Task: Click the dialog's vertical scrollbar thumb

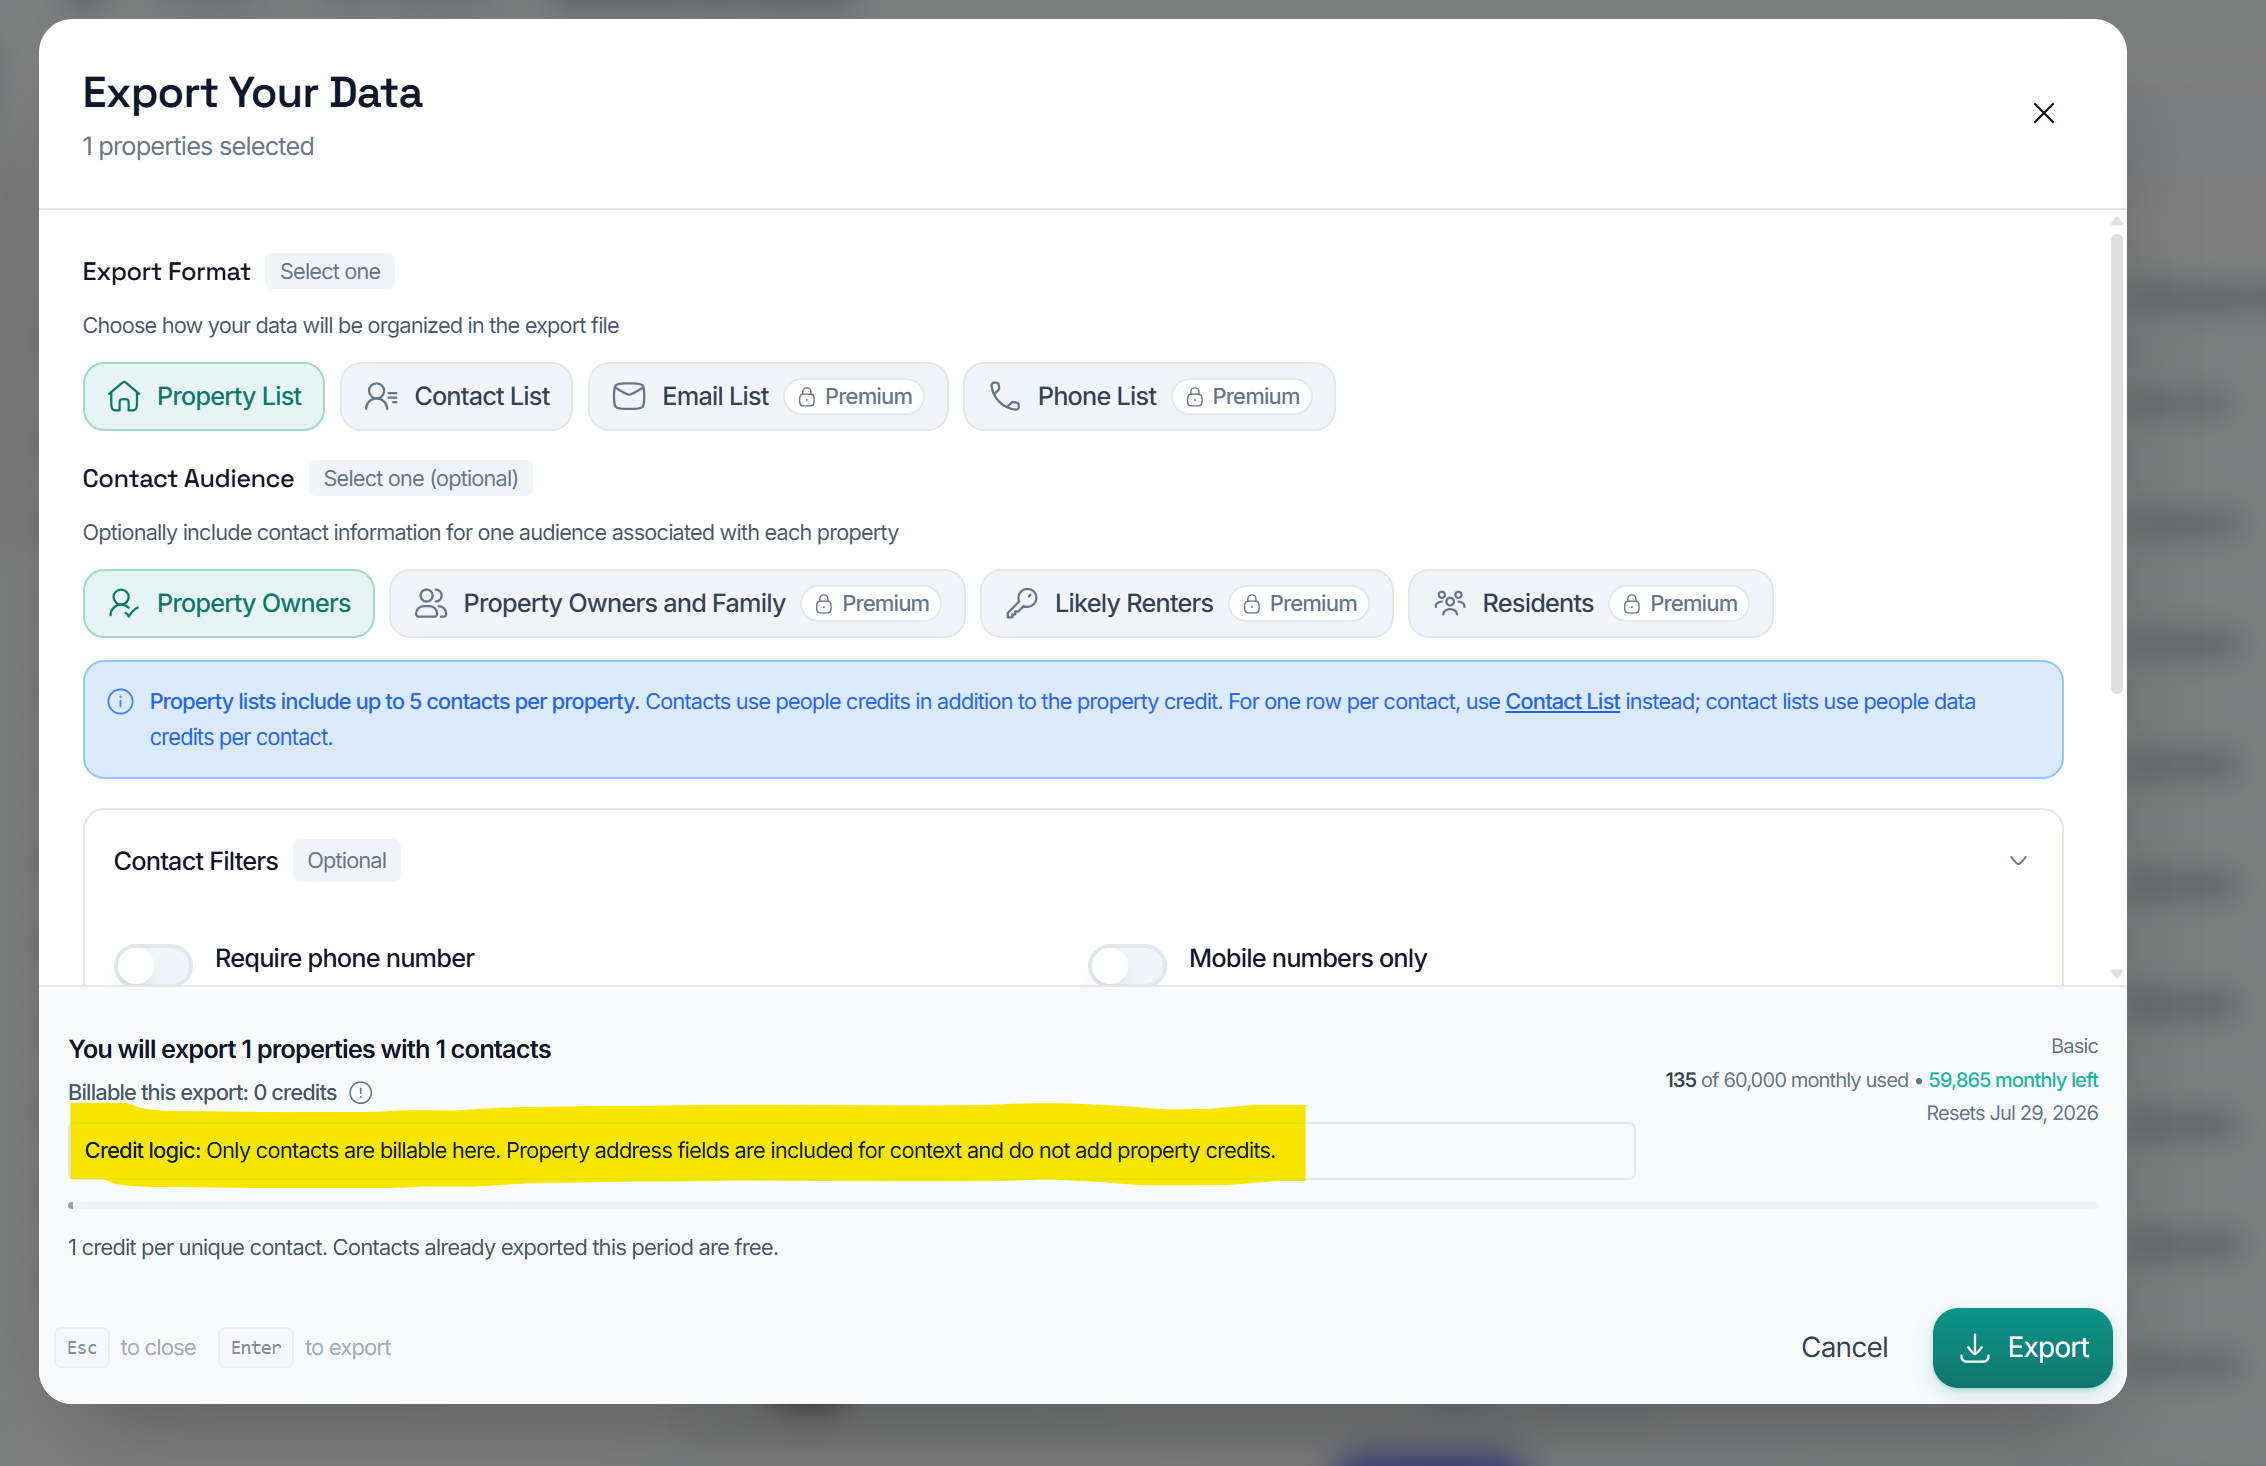Action: pyautogui.click(x=2116, y=463)
